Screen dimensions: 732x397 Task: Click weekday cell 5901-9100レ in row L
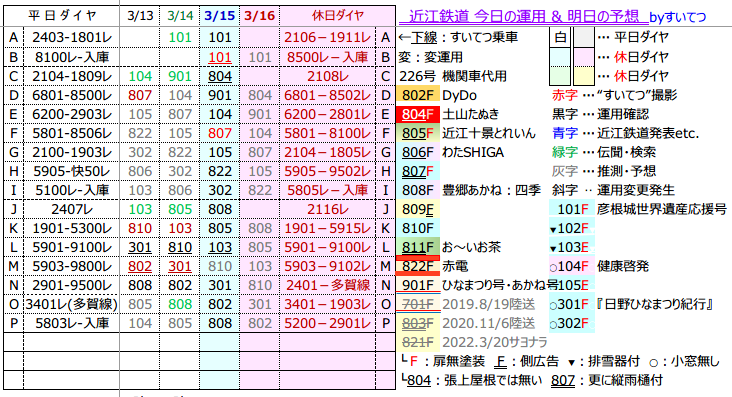(72, 248)
